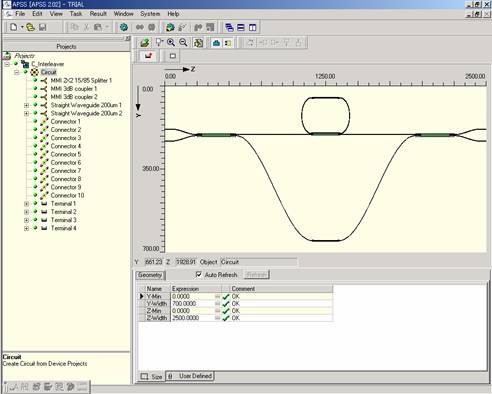Click the Tile windows horizontally icon
The image size is (492, 394).
pyautogui.click(x=241, y=27)
